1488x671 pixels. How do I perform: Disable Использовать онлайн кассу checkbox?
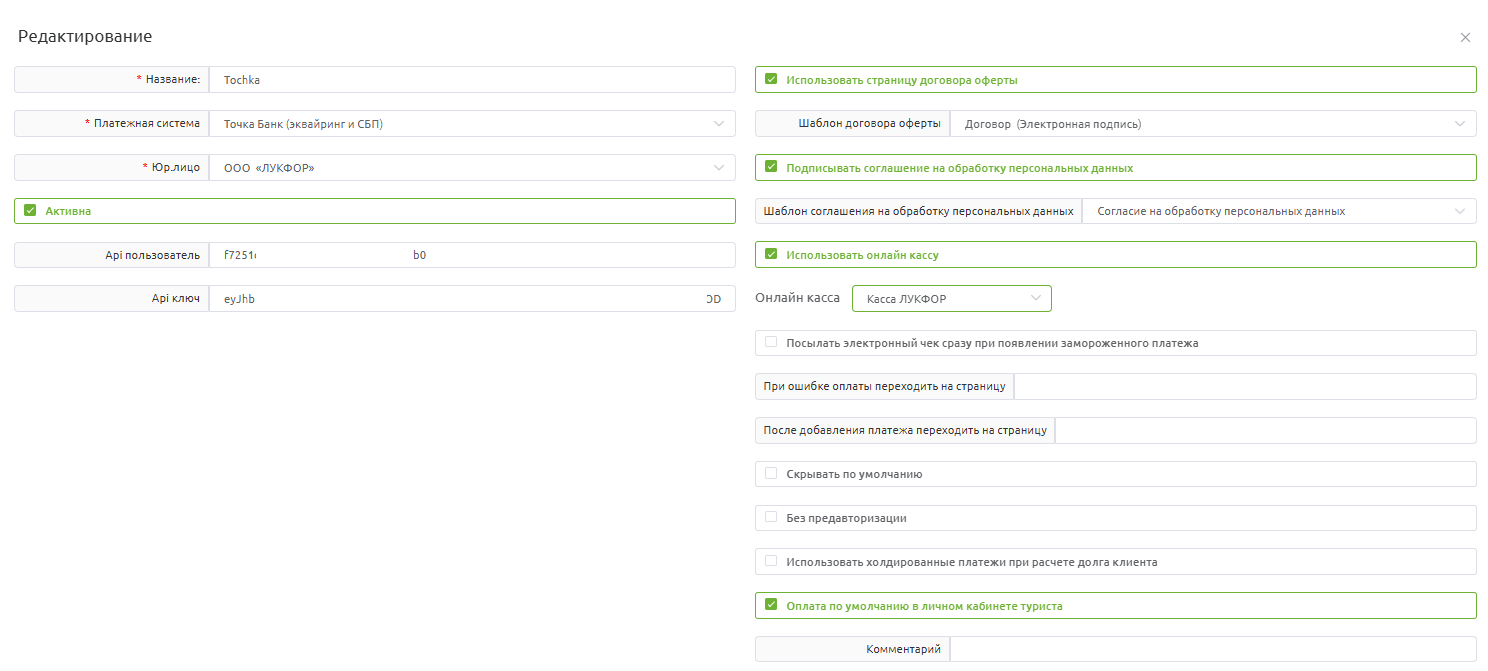click(771, 255)
